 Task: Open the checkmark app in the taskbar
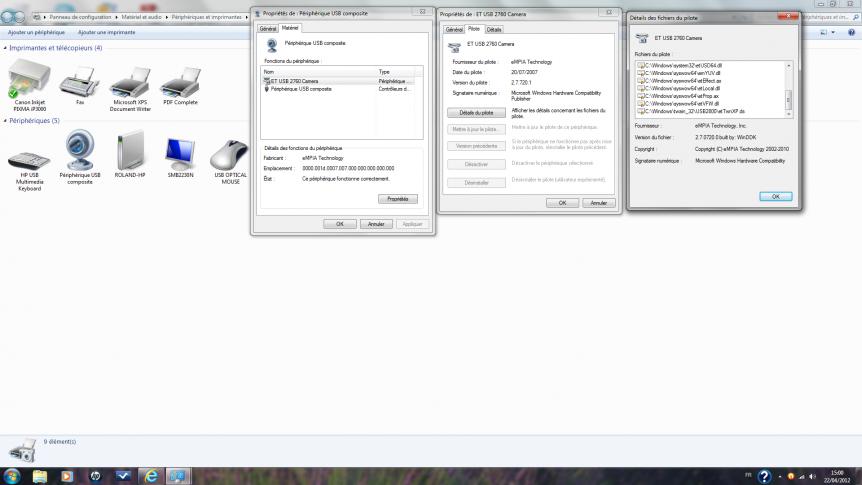click(123, 476)
